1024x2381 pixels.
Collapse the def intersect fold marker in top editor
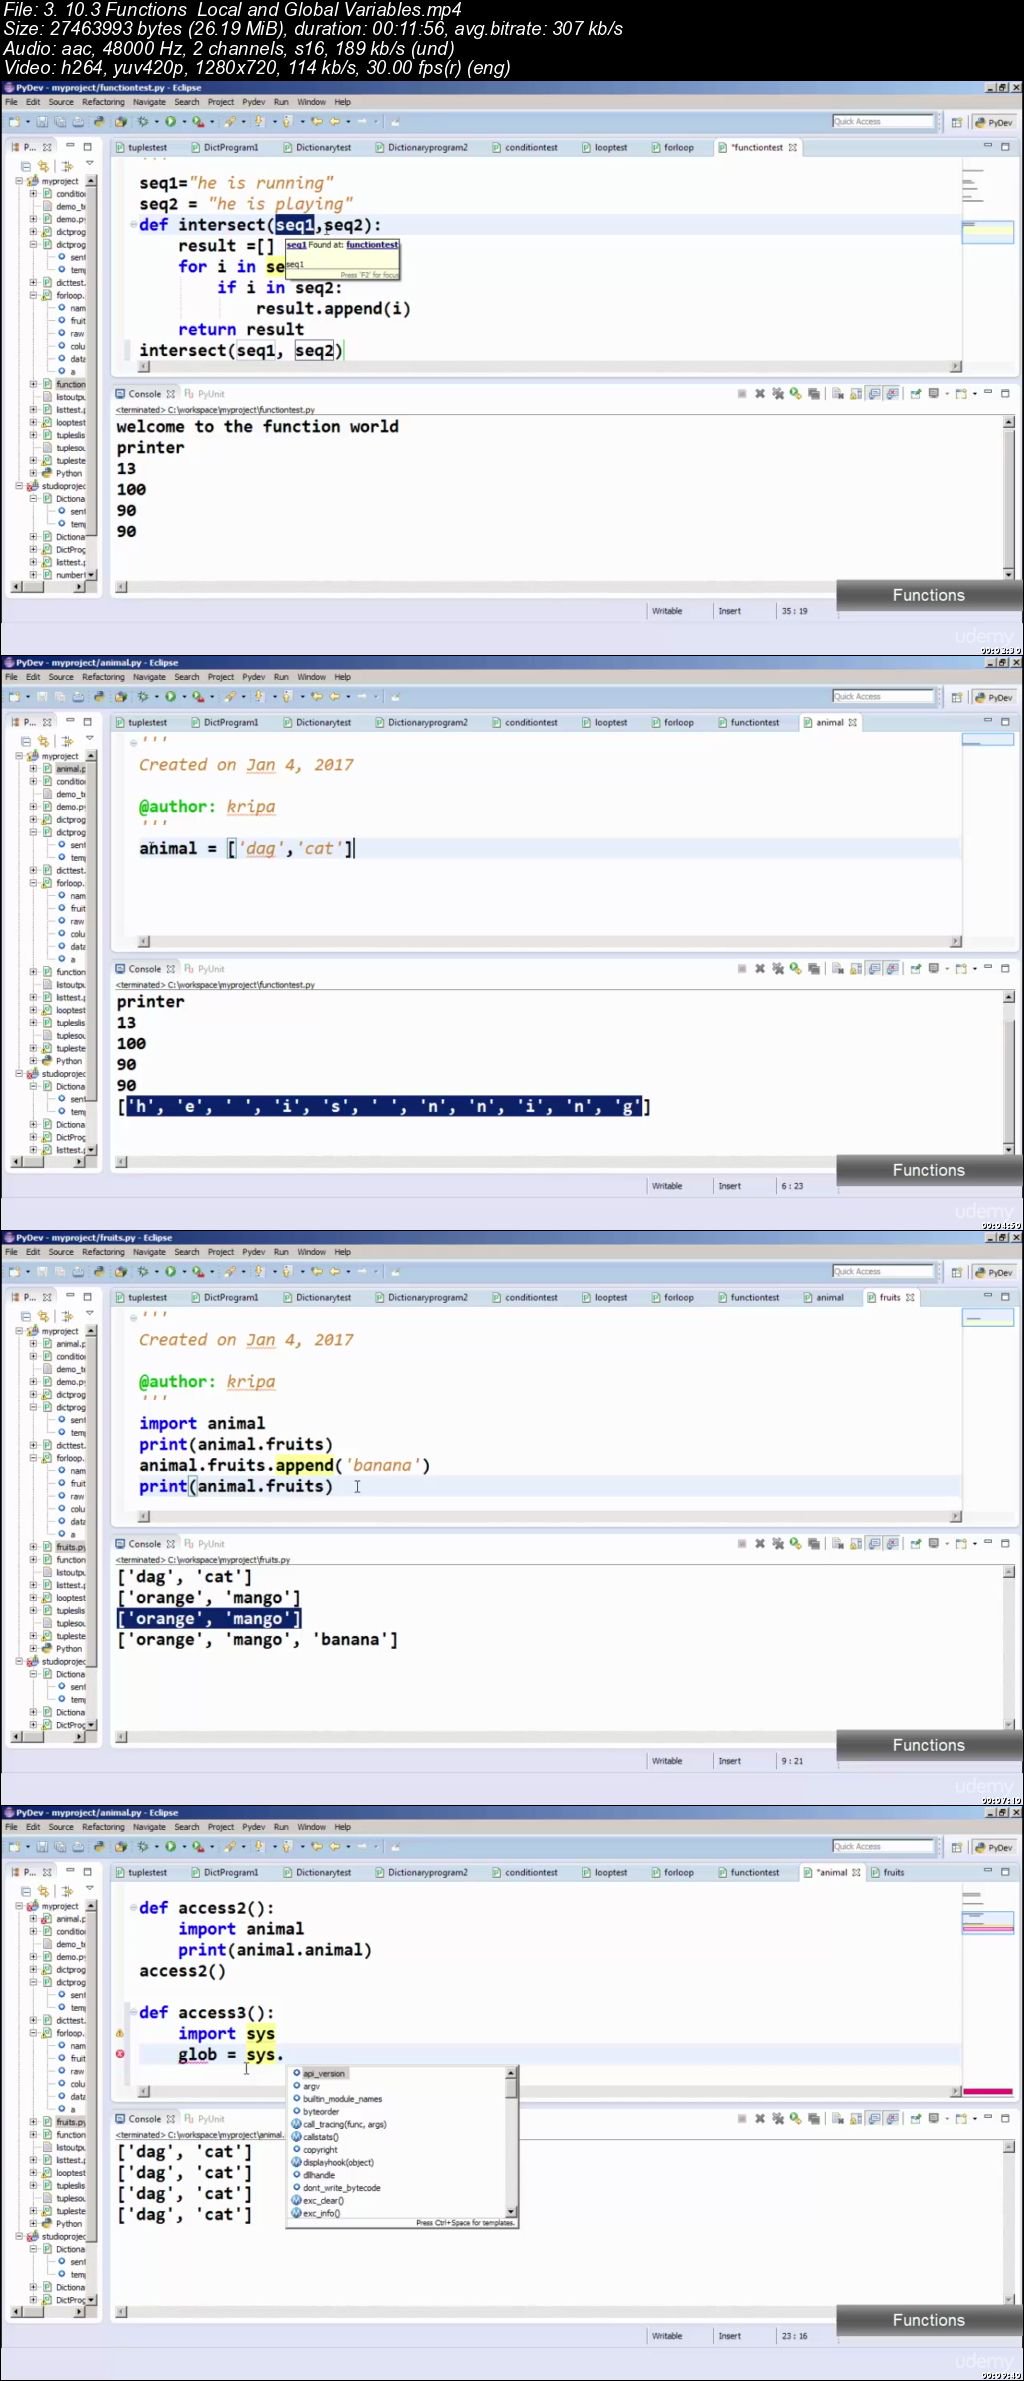133,225
